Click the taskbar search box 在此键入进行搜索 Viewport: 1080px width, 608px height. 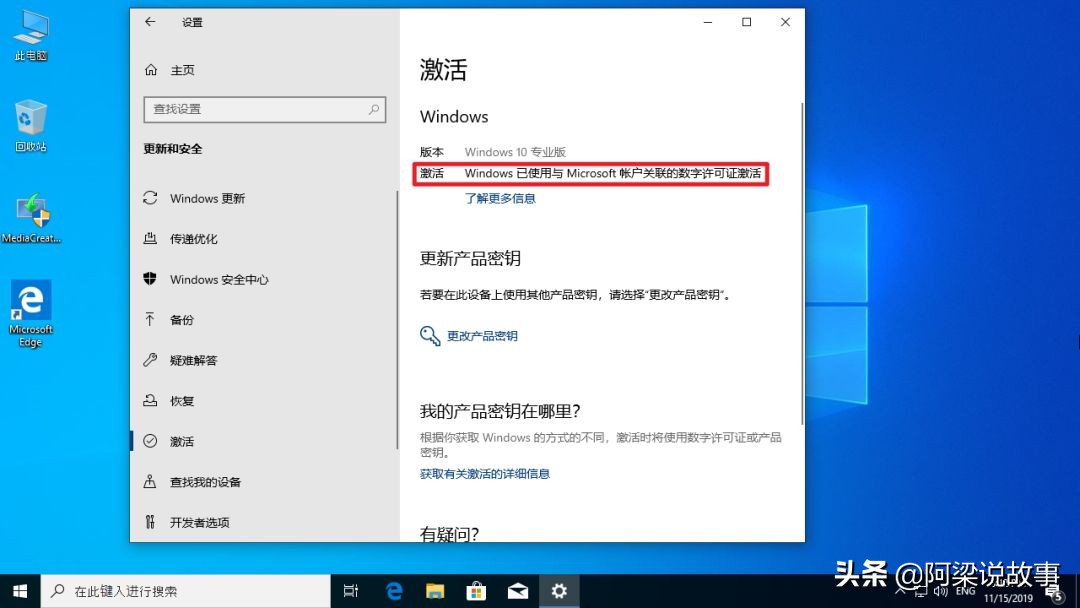tap(186, 591)
